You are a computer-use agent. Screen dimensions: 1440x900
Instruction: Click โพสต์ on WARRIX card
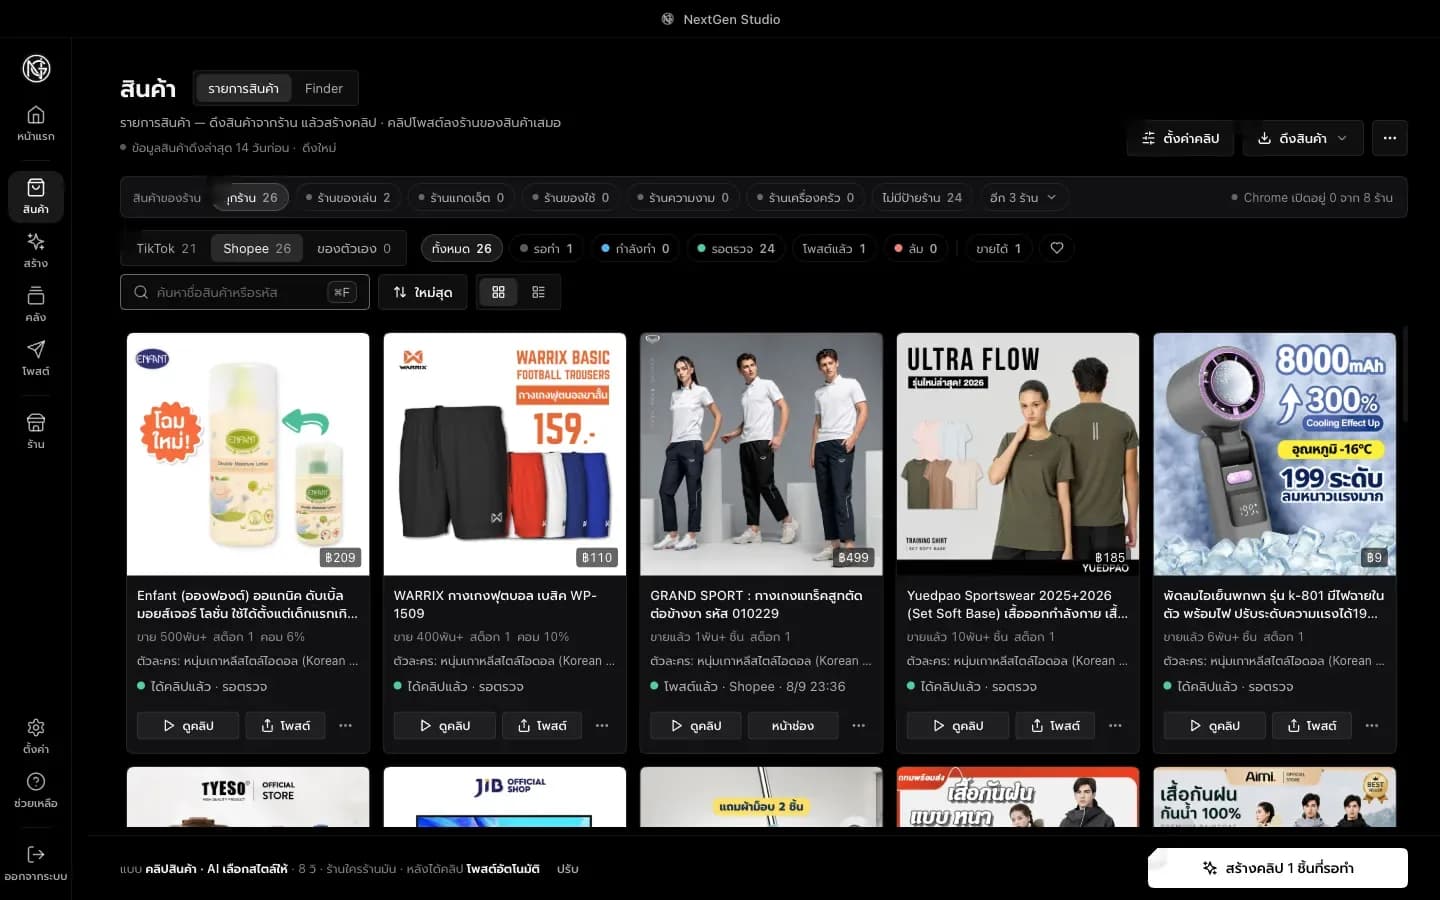click(x=541, y=725)
